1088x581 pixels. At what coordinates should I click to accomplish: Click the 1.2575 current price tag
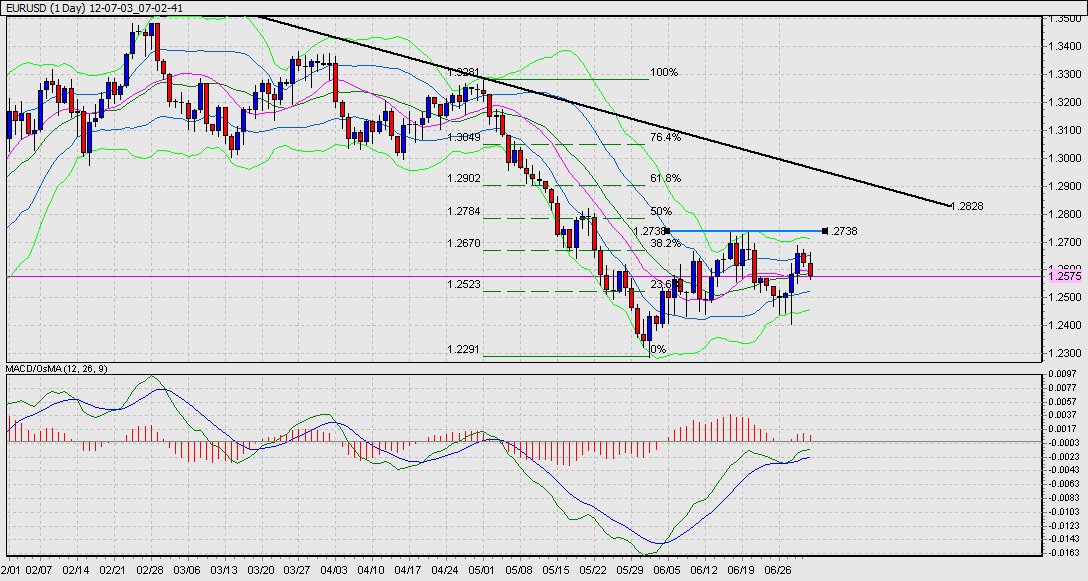pos(1063,276)
